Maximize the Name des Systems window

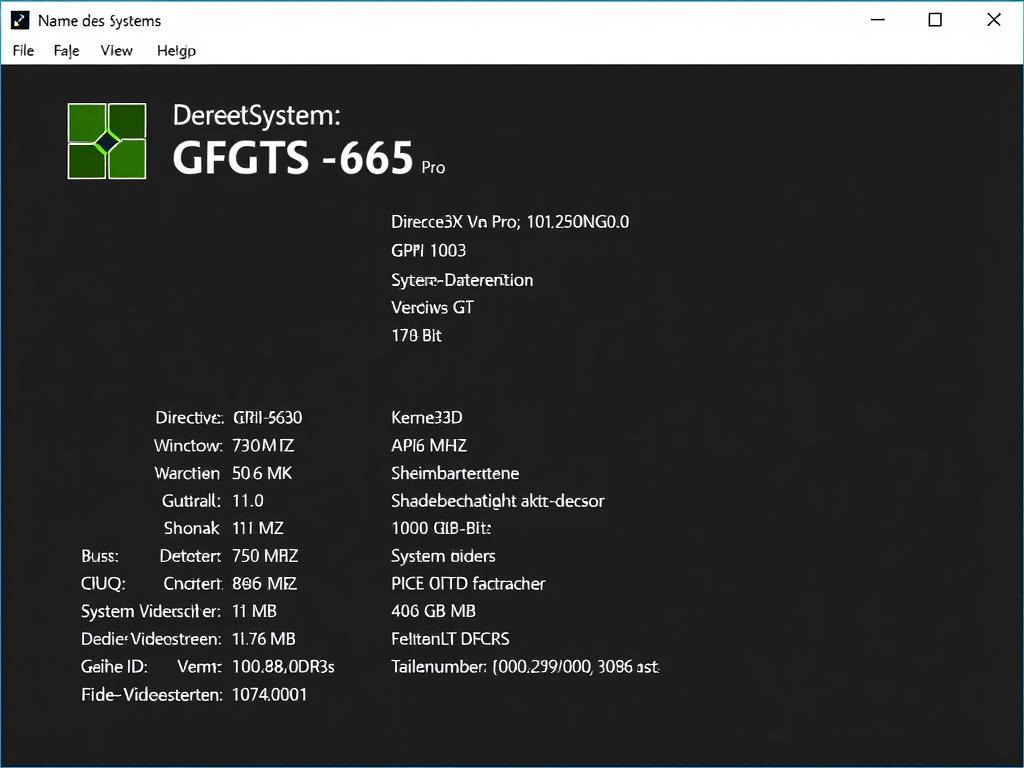coord(935,20)
